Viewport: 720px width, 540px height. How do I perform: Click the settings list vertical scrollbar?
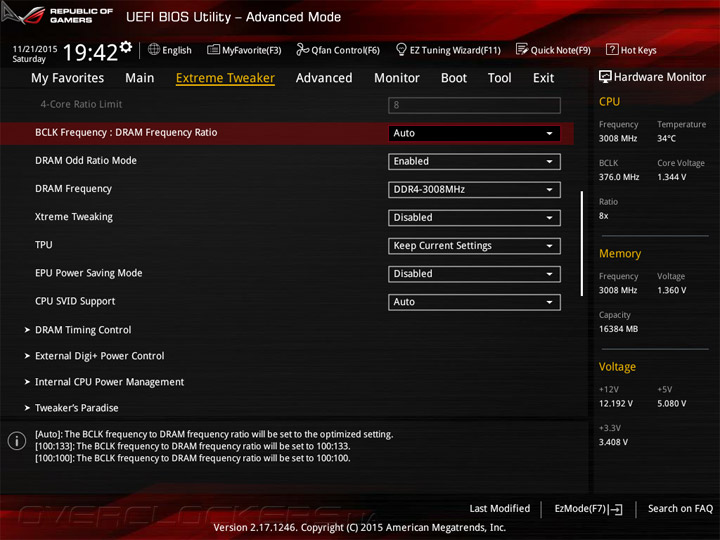(x=581, y=243)
